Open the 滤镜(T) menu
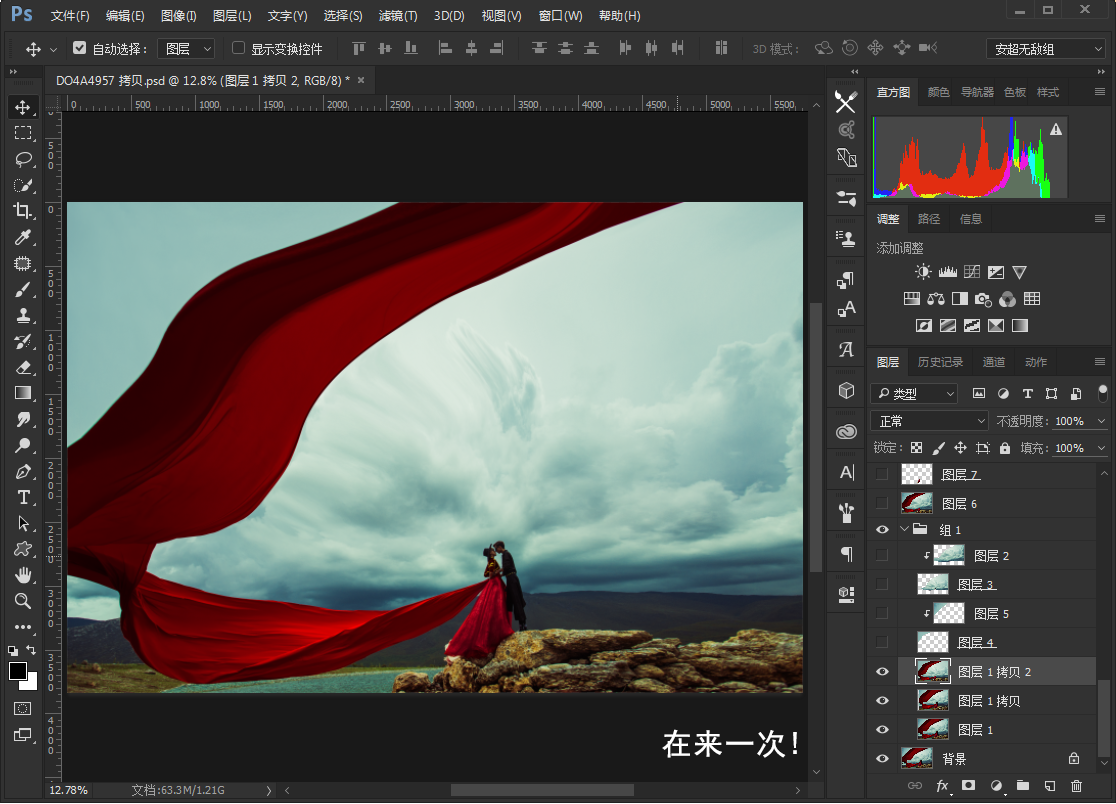The width and height of the screenshot is (1116, 804). click(398, 16)
